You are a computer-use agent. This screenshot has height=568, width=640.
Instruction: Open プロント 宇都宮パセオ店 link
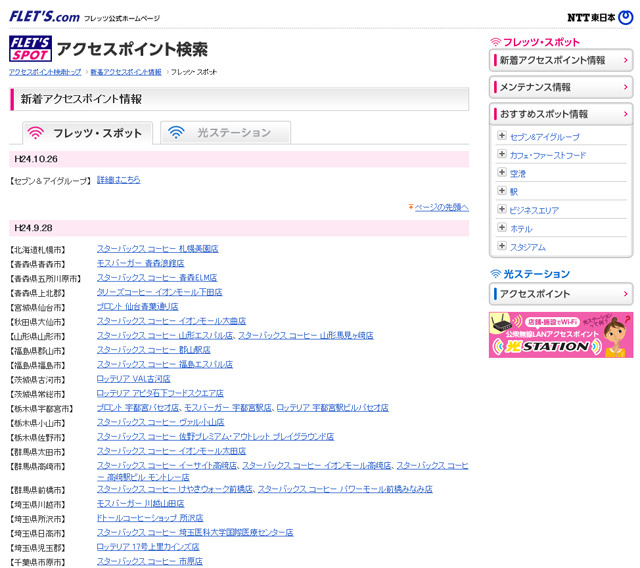point(138,408)
